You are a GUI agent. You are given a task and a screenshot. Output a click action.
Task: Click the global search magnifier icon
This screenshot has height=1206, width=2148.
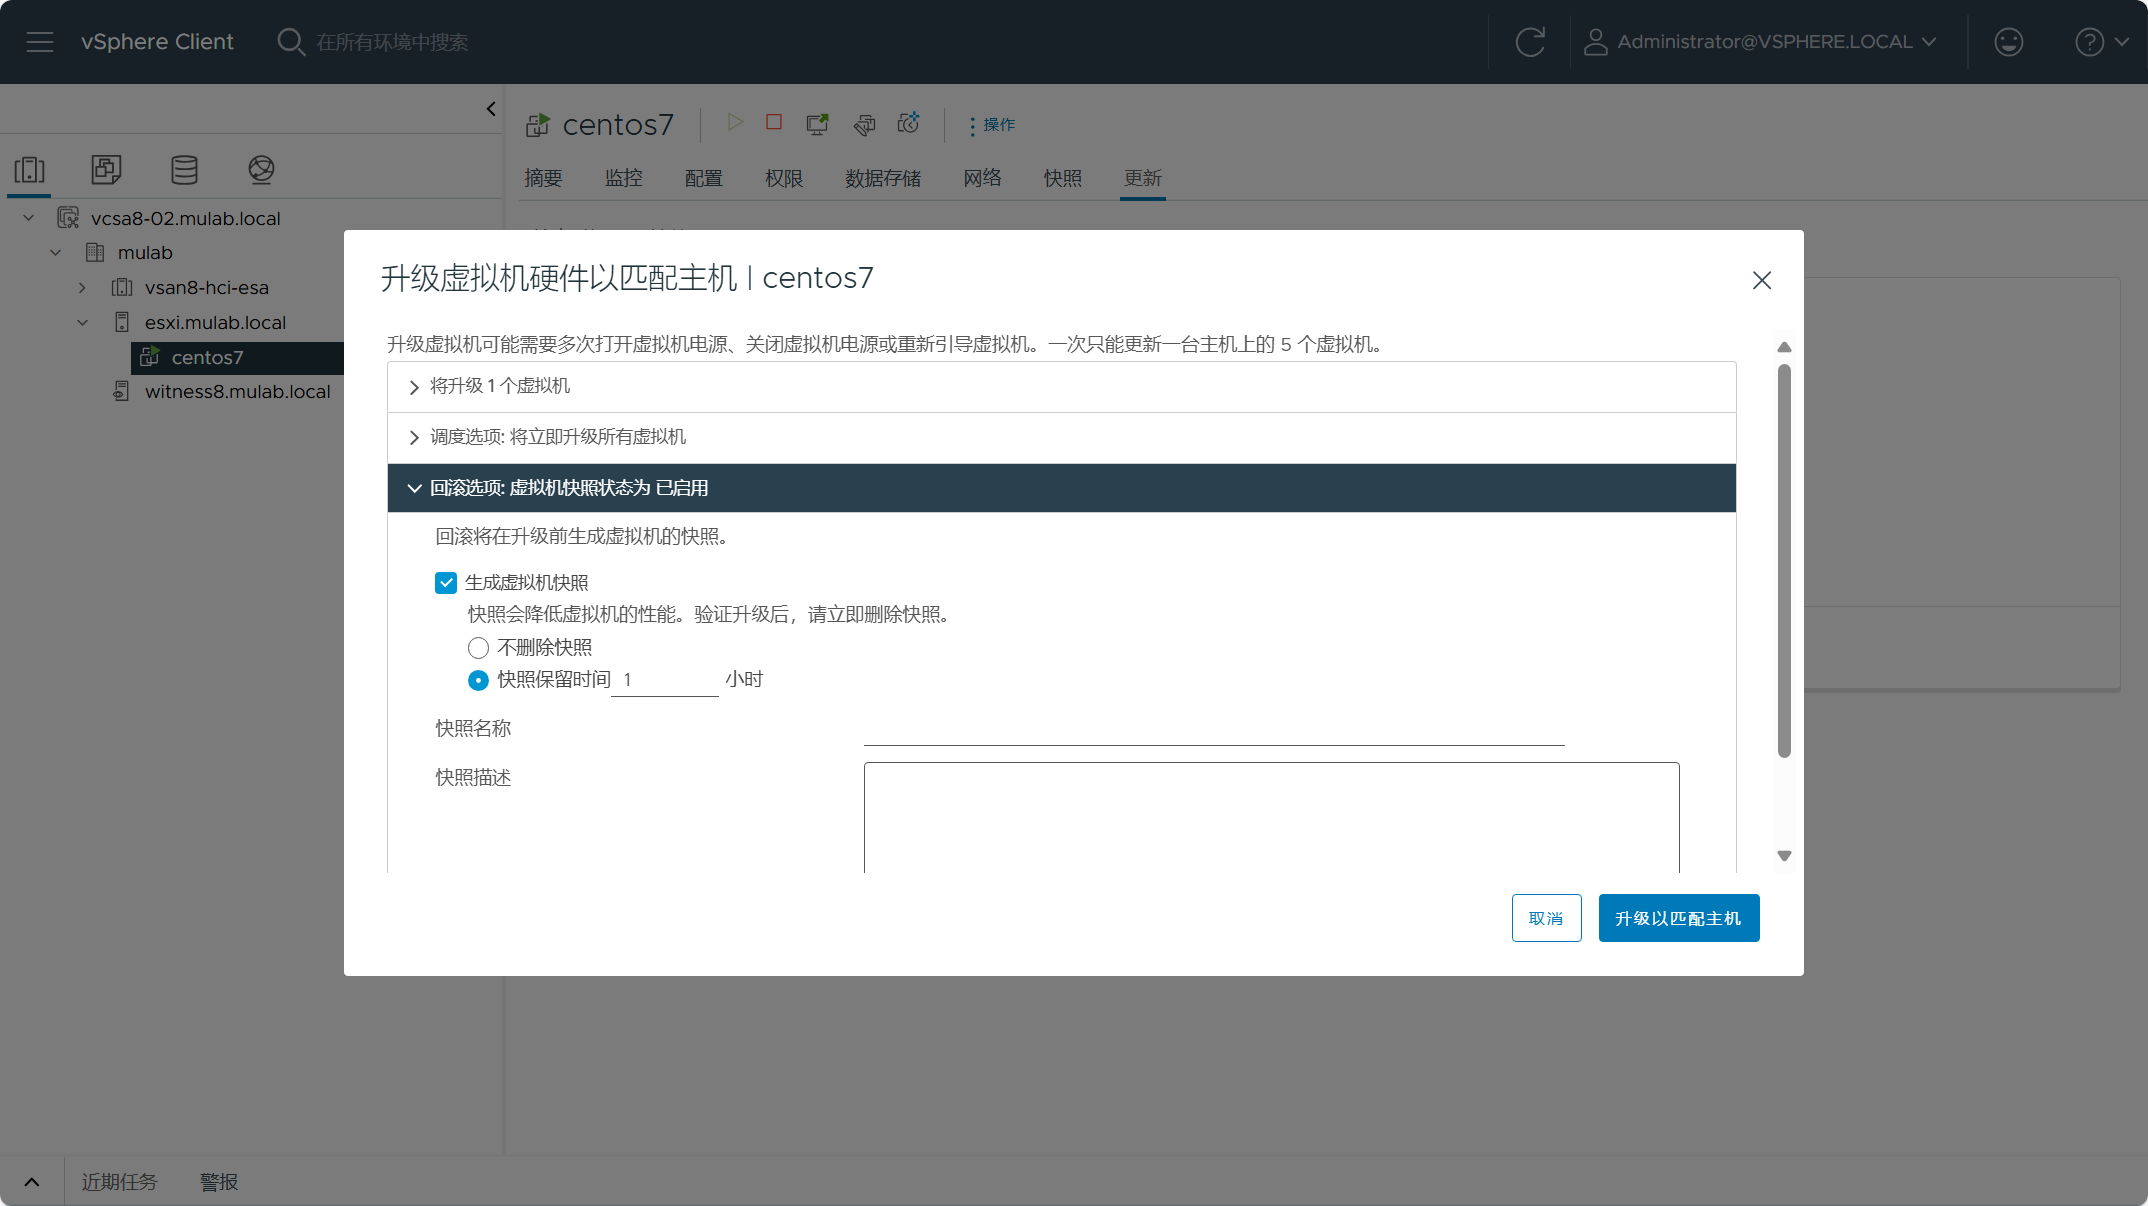pos(291,42)
